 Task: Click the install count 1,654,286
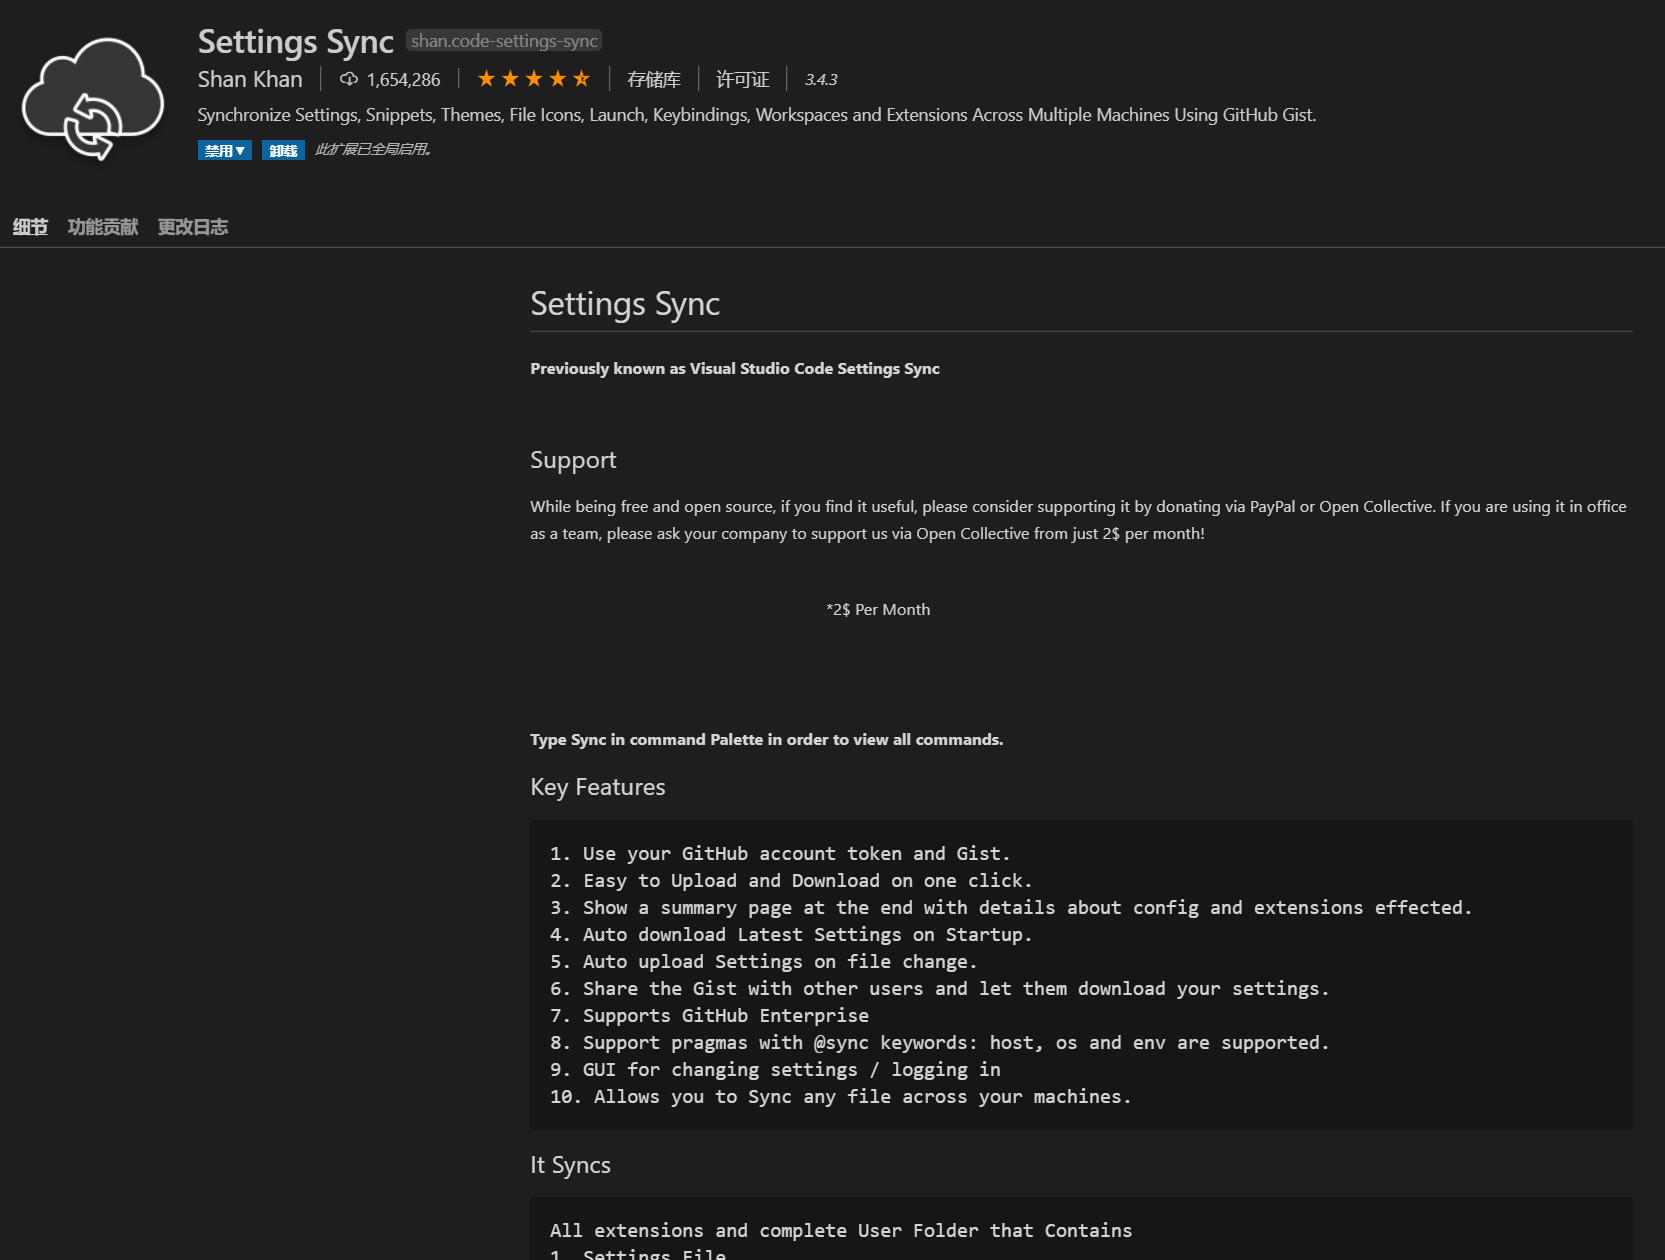click(403, 79)
